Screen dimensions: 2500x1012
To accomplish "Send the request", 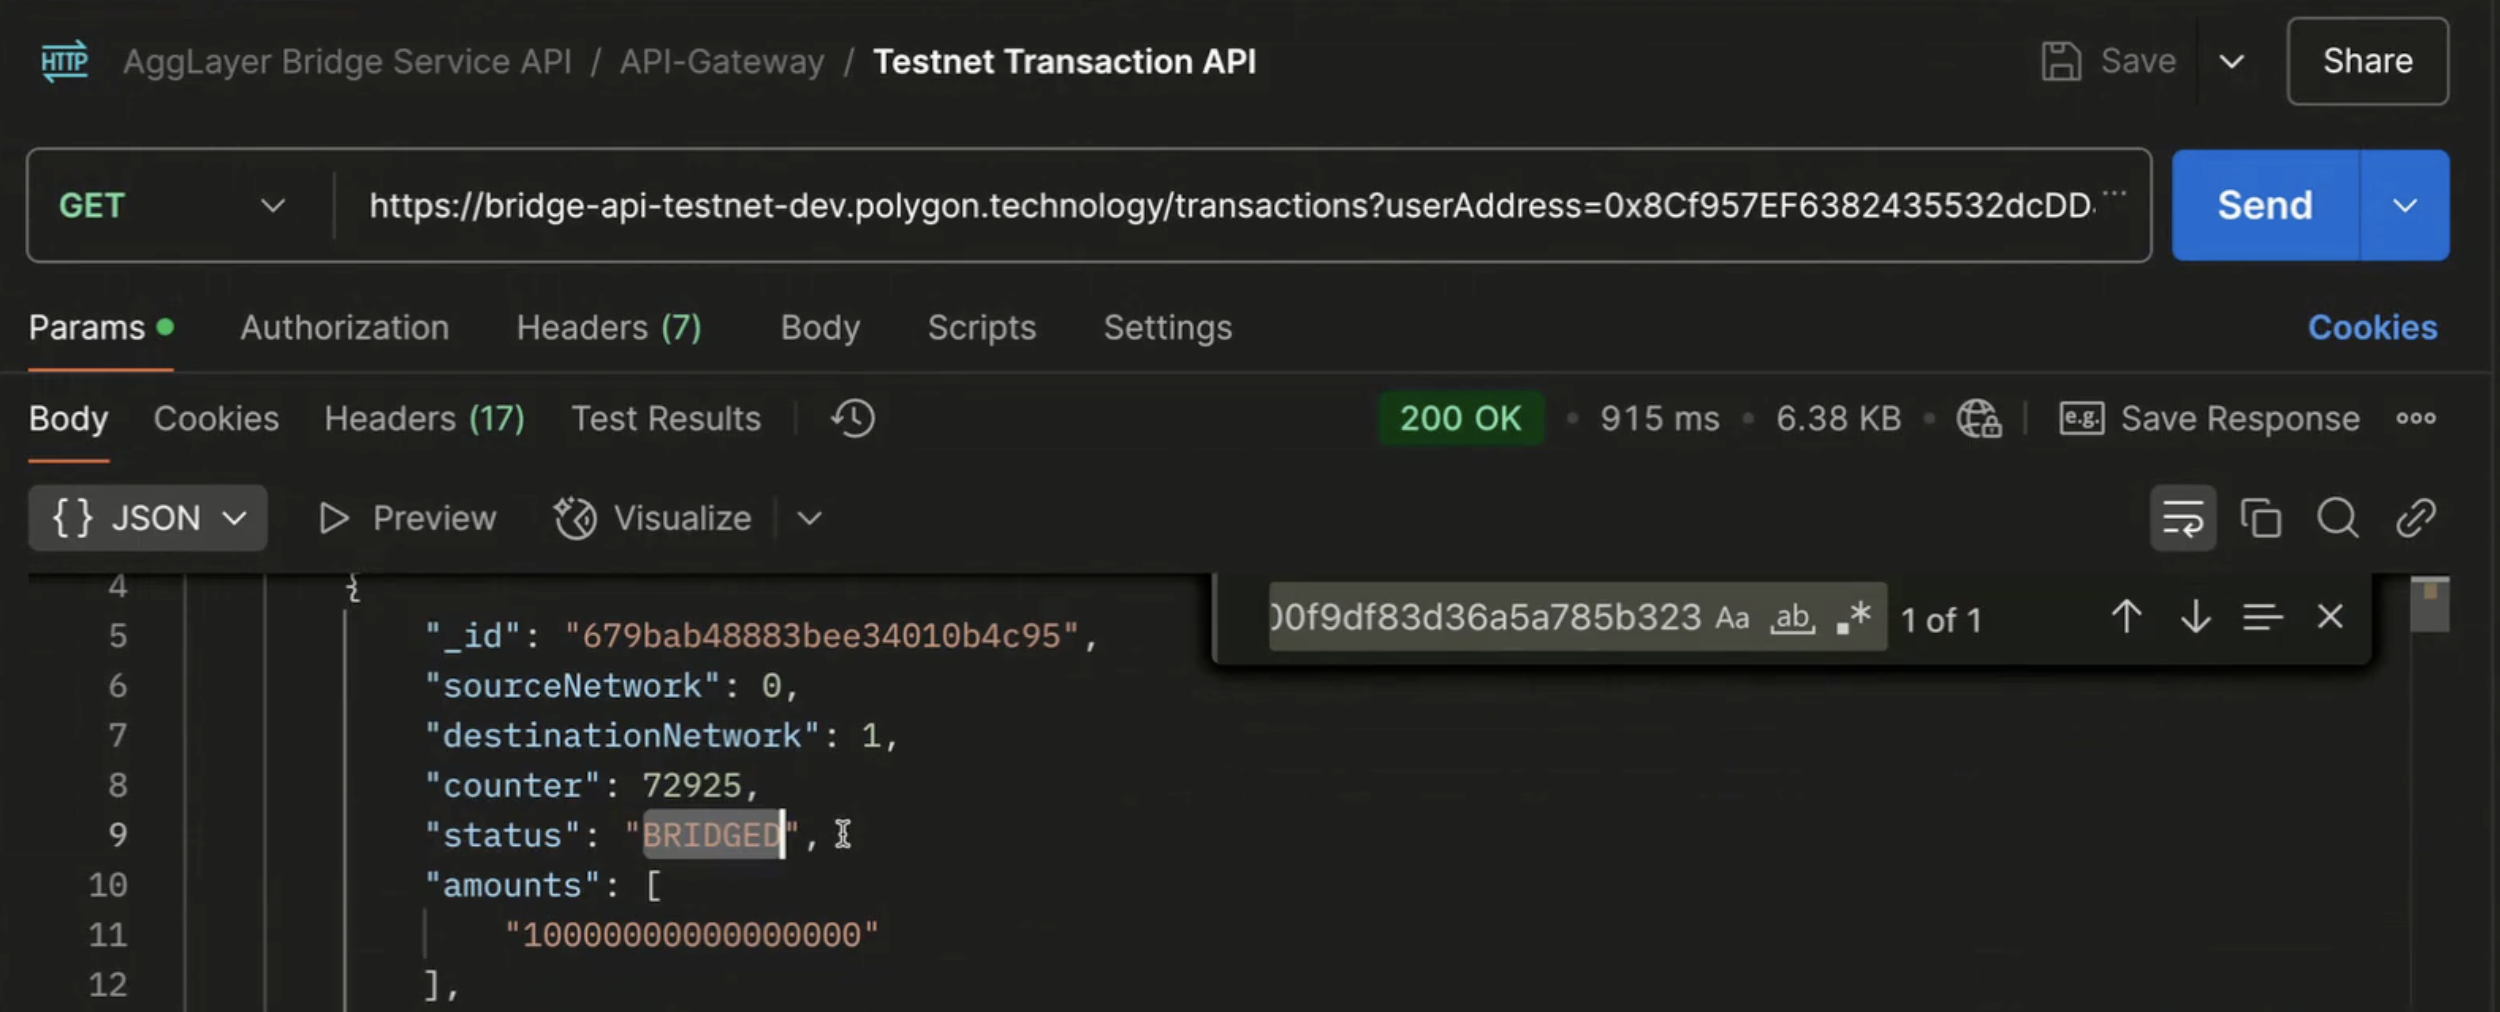I will point(2265,206).
